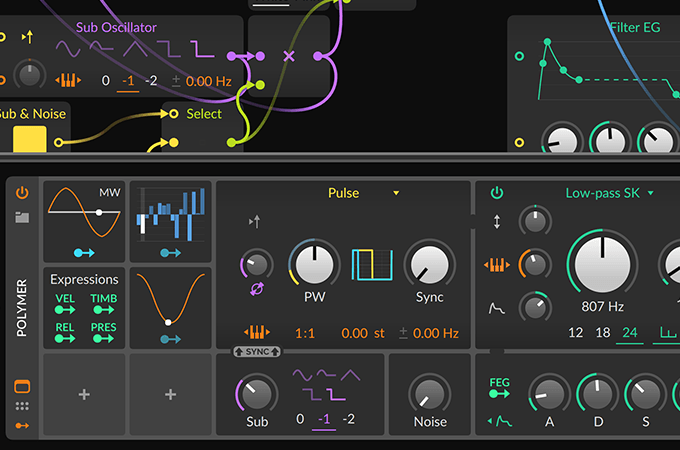Select triangle sub waveform in Polymer

coord(350,375)
